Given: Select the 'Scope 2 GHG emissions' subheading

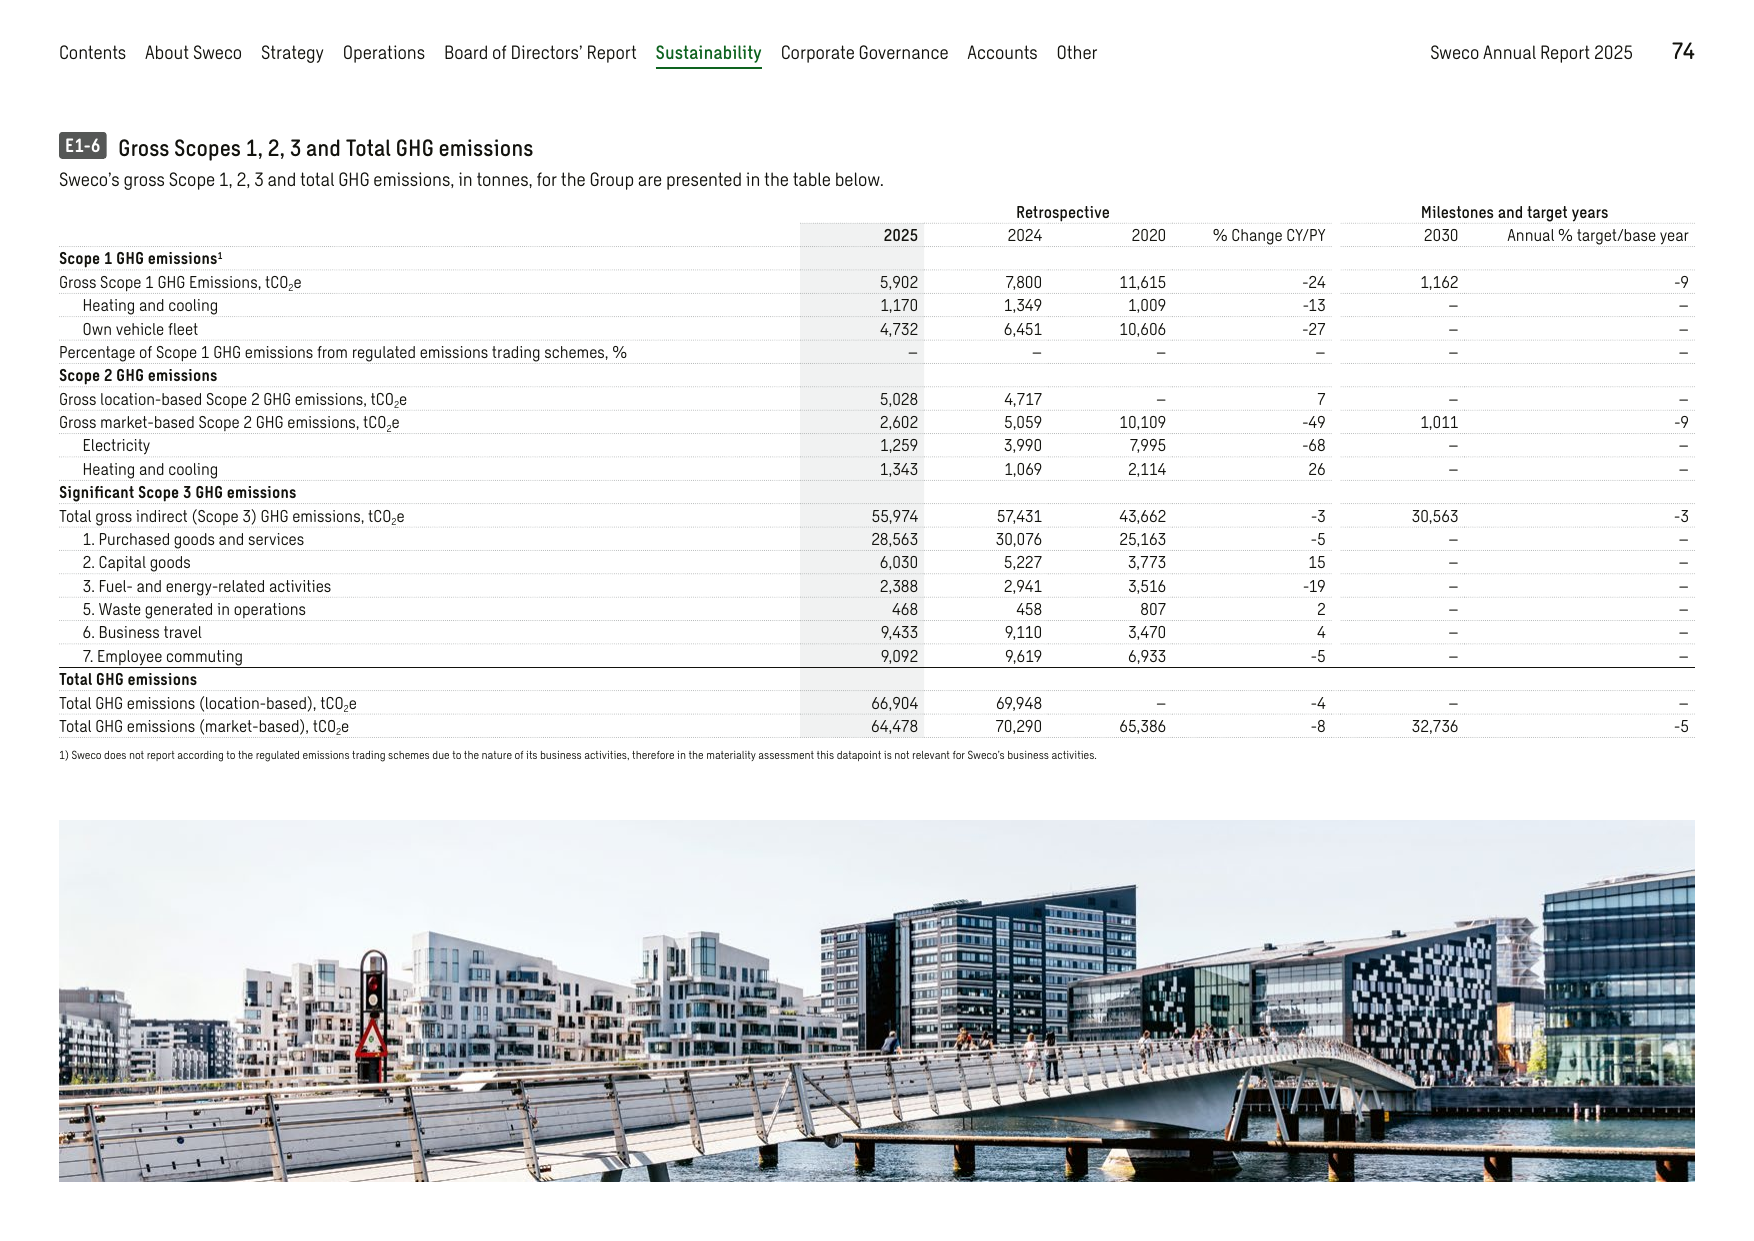Looking at the screenshot, I should tap(138, 376).
